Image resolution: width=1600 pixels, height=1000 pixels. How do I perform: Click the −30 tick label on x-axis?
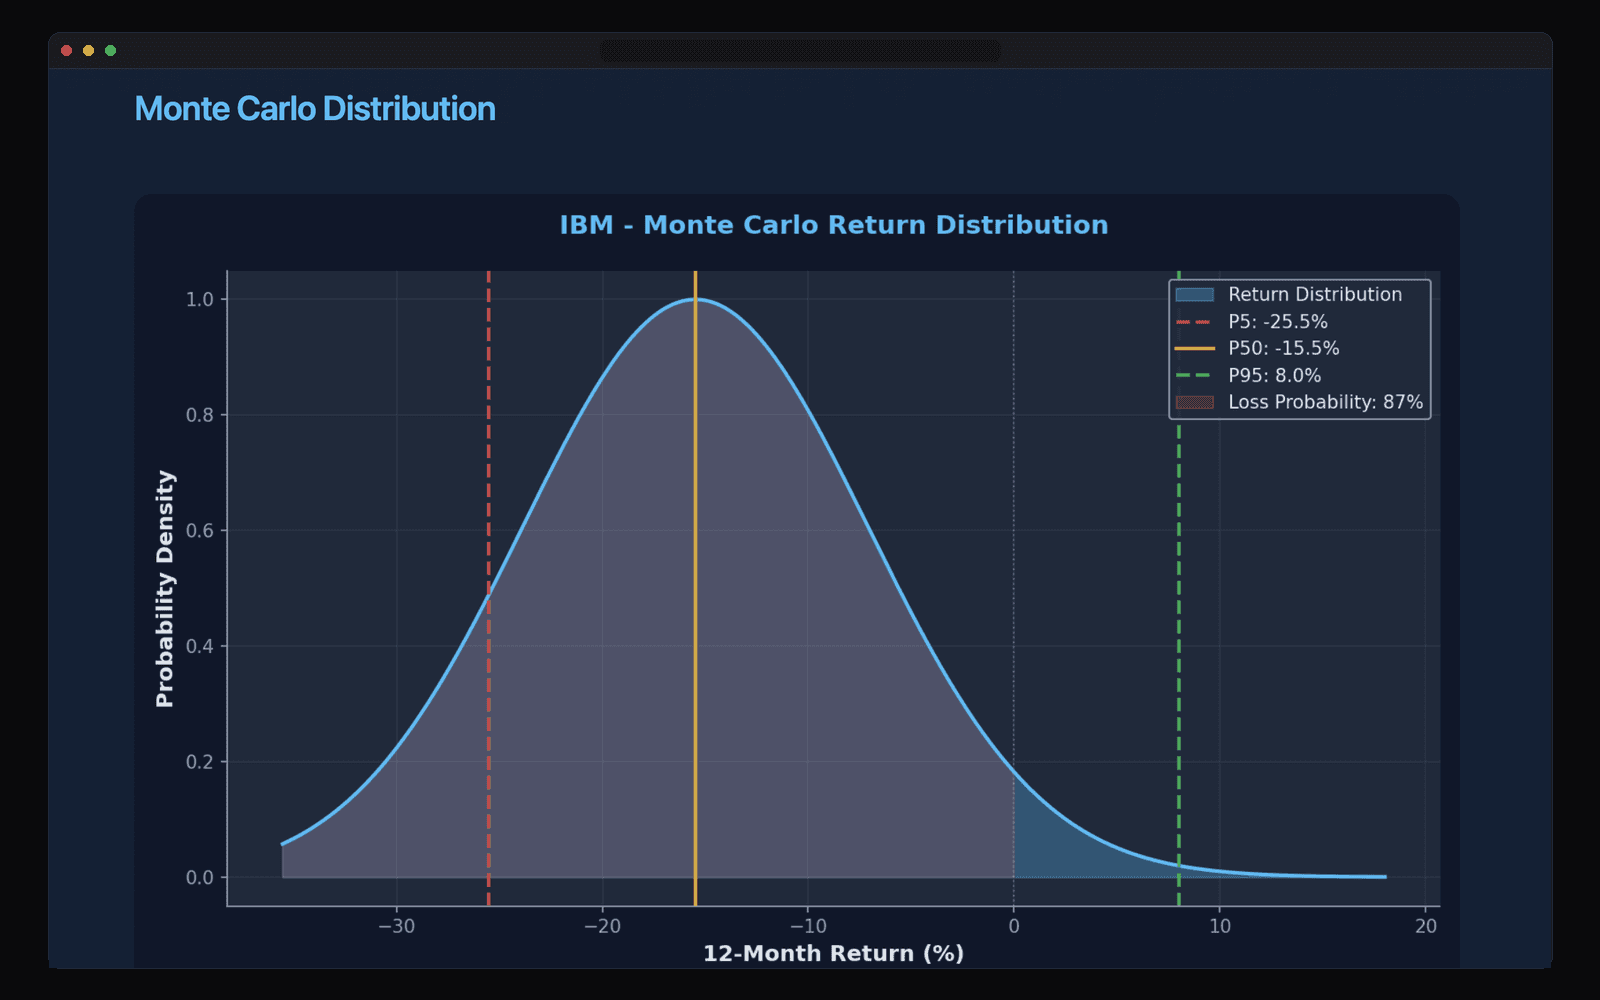pyautogui.click(x=396, y=927)
